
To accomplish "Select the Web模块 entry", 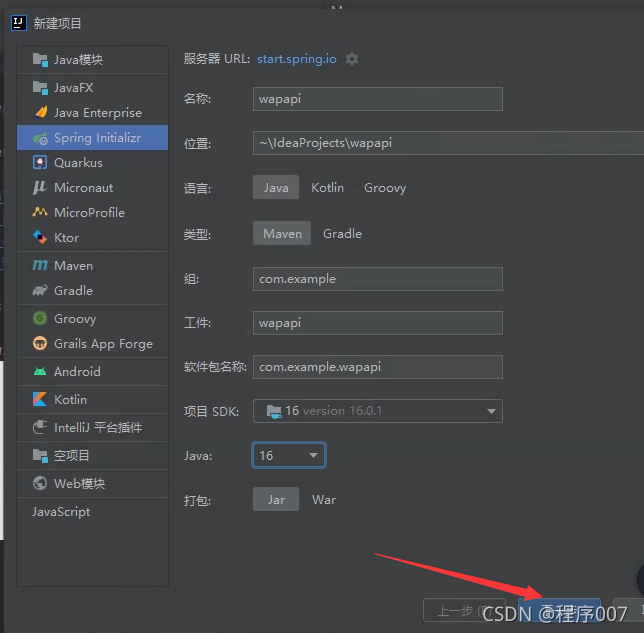I will tap(92, 483).
